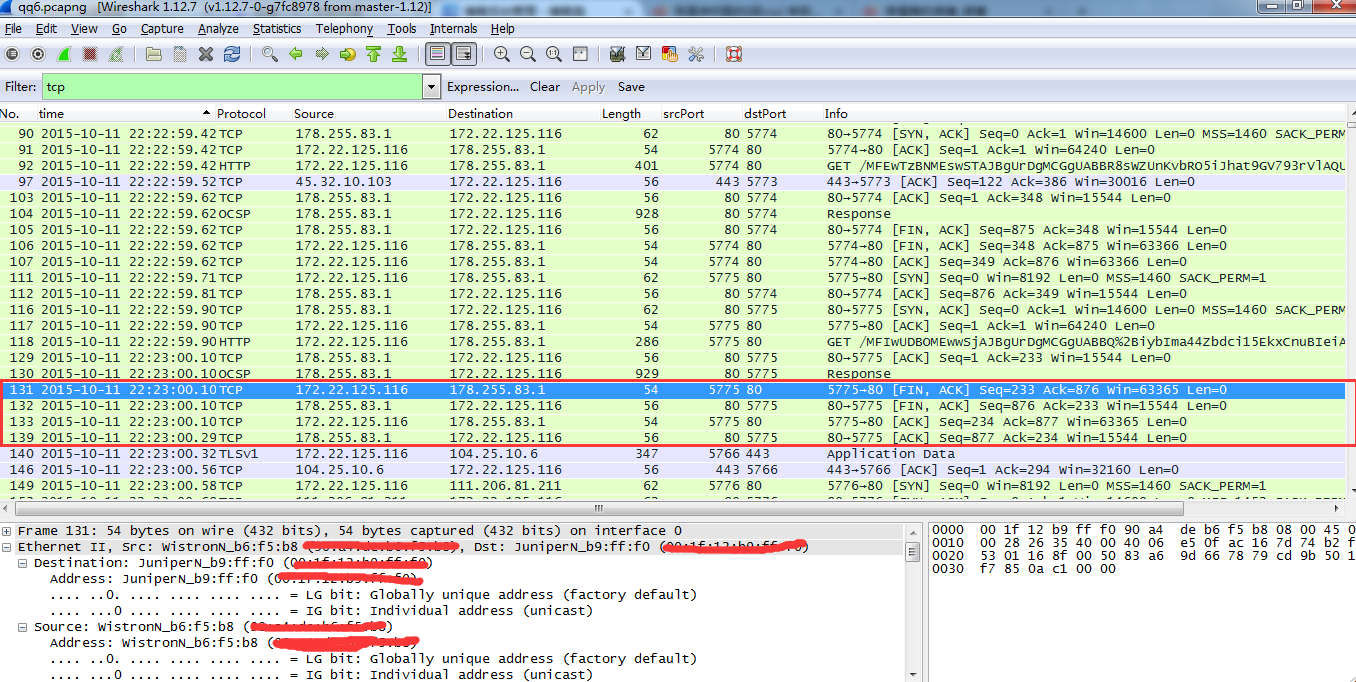This screenshot has width=1356, height=682.
Task: Clear the display filter
Action: (x=545, y=87)
